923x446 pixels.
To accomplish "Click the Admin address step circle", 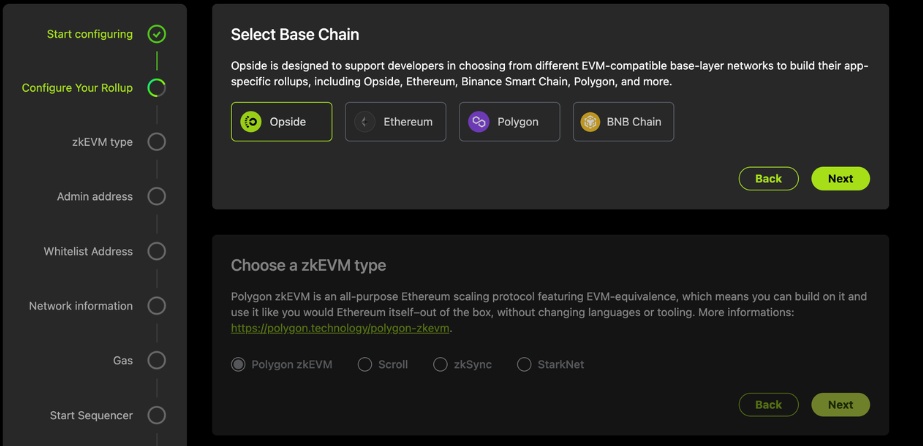I will [157, 196].
